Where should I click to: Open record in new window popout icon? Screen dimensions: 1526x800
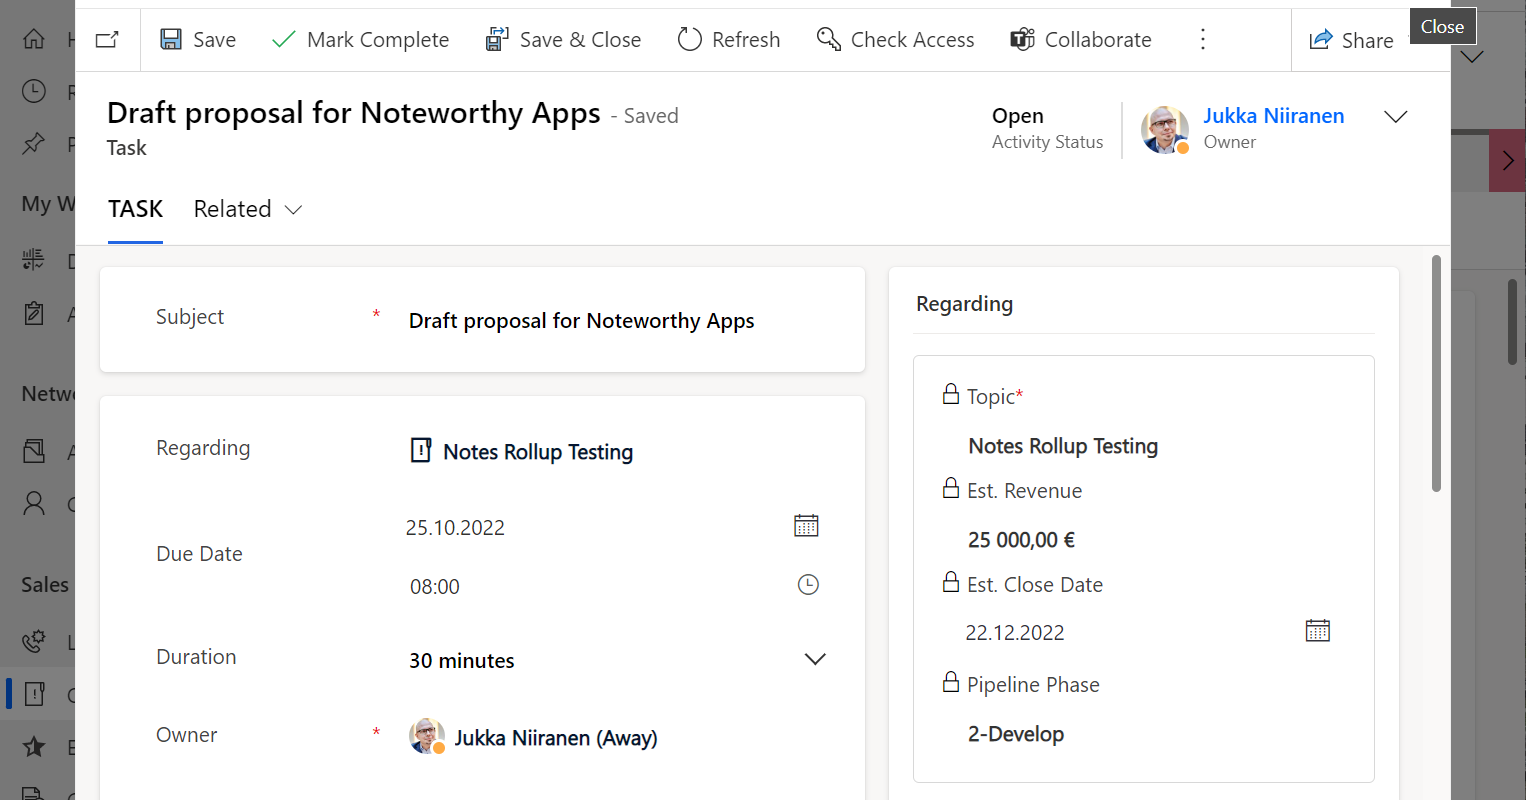(x=107, y=40)
